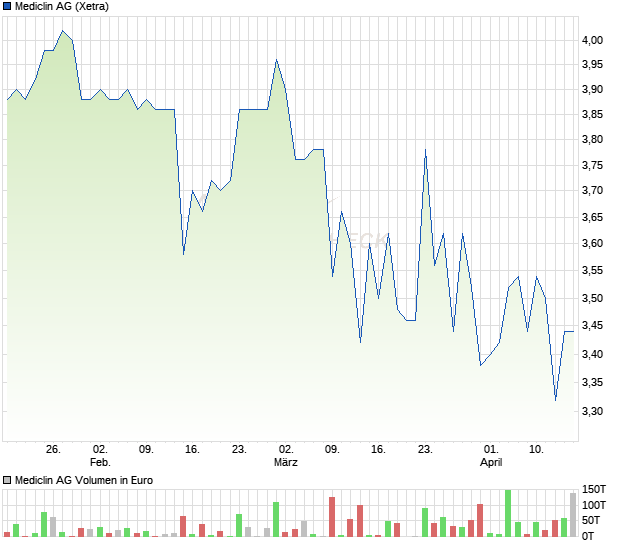Click the '26.' date axis label
The width and height of the screenshot is (620, 546).
coord(53,450)
